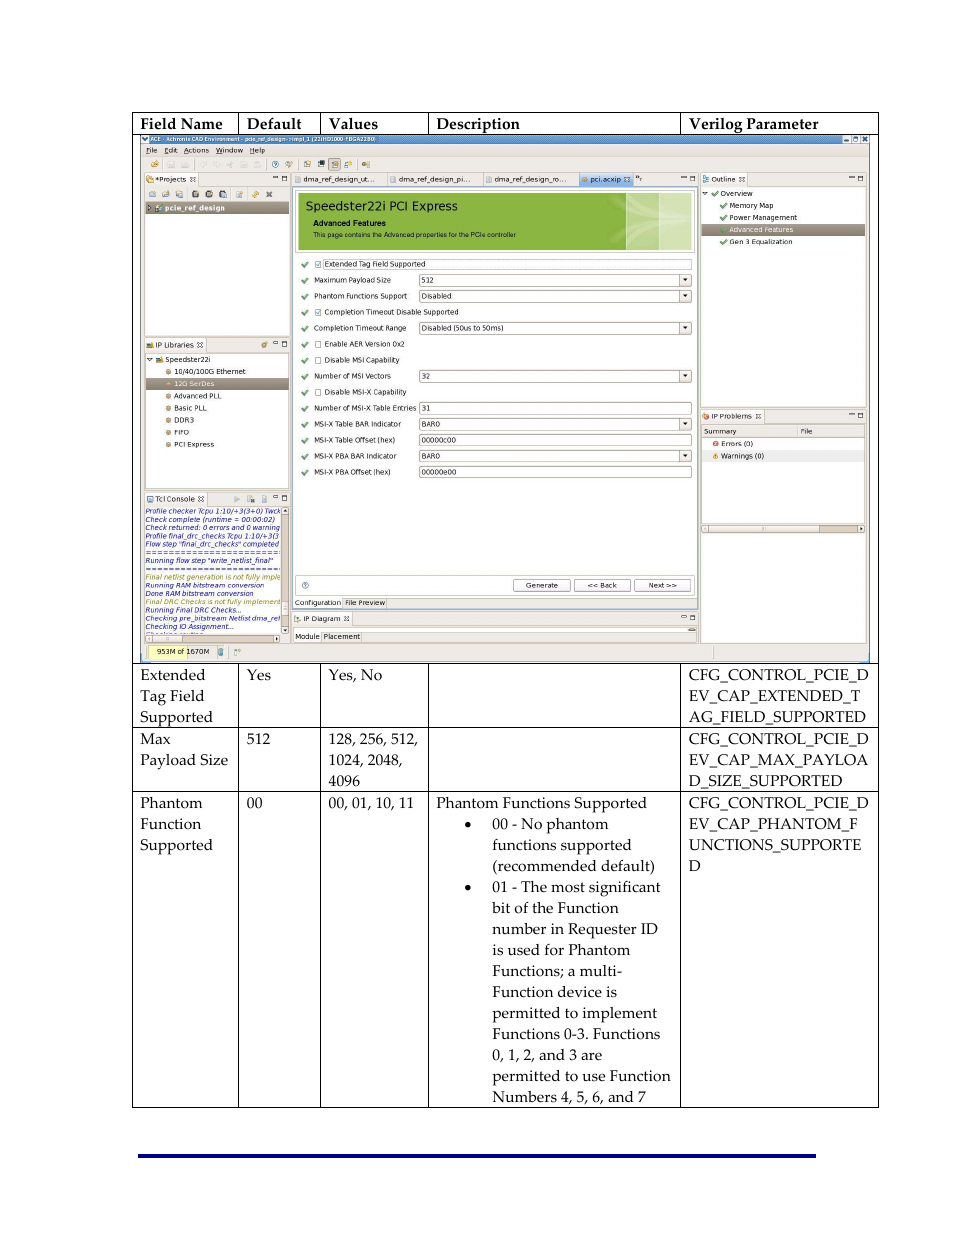Screen dimensions: 954x1235
Task: Click the remove (X) icon in Projects toolbar
Action: (269, 194)
